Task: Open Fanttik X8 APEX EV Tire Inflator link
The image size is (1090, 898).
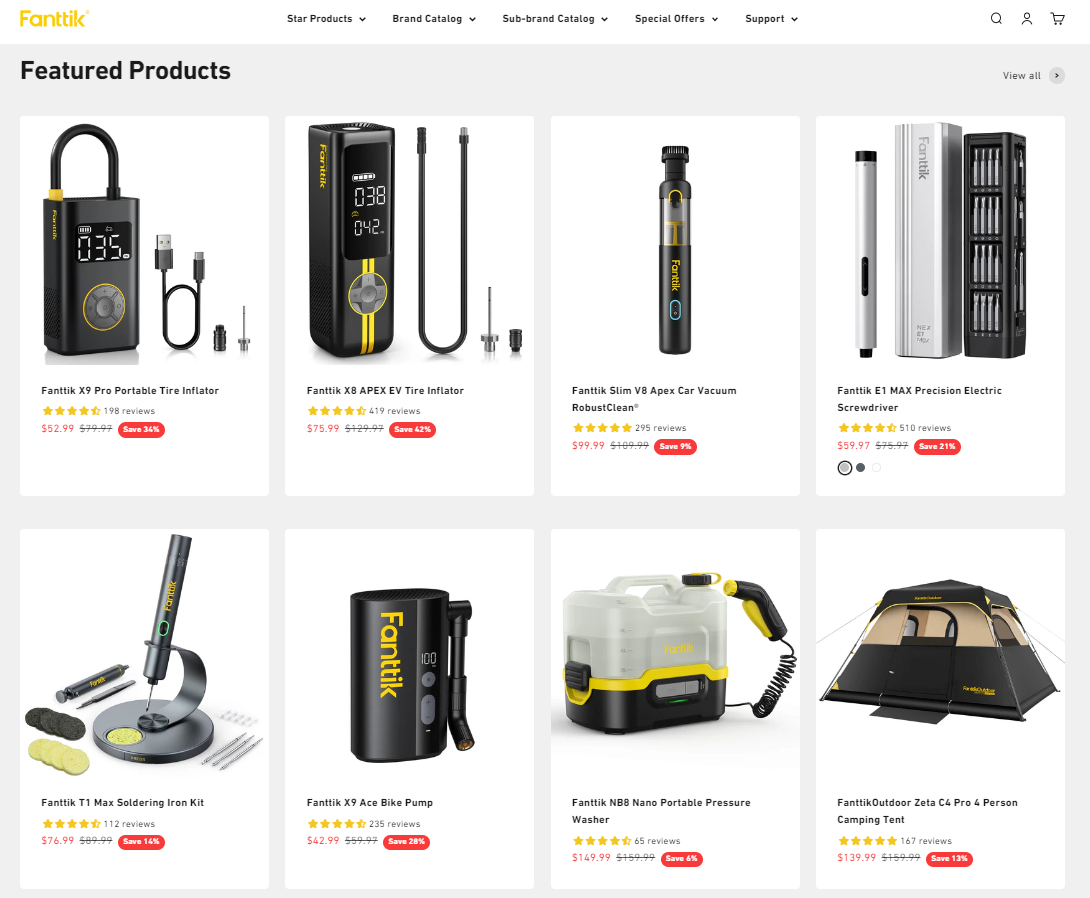Action: click(385, 391)
